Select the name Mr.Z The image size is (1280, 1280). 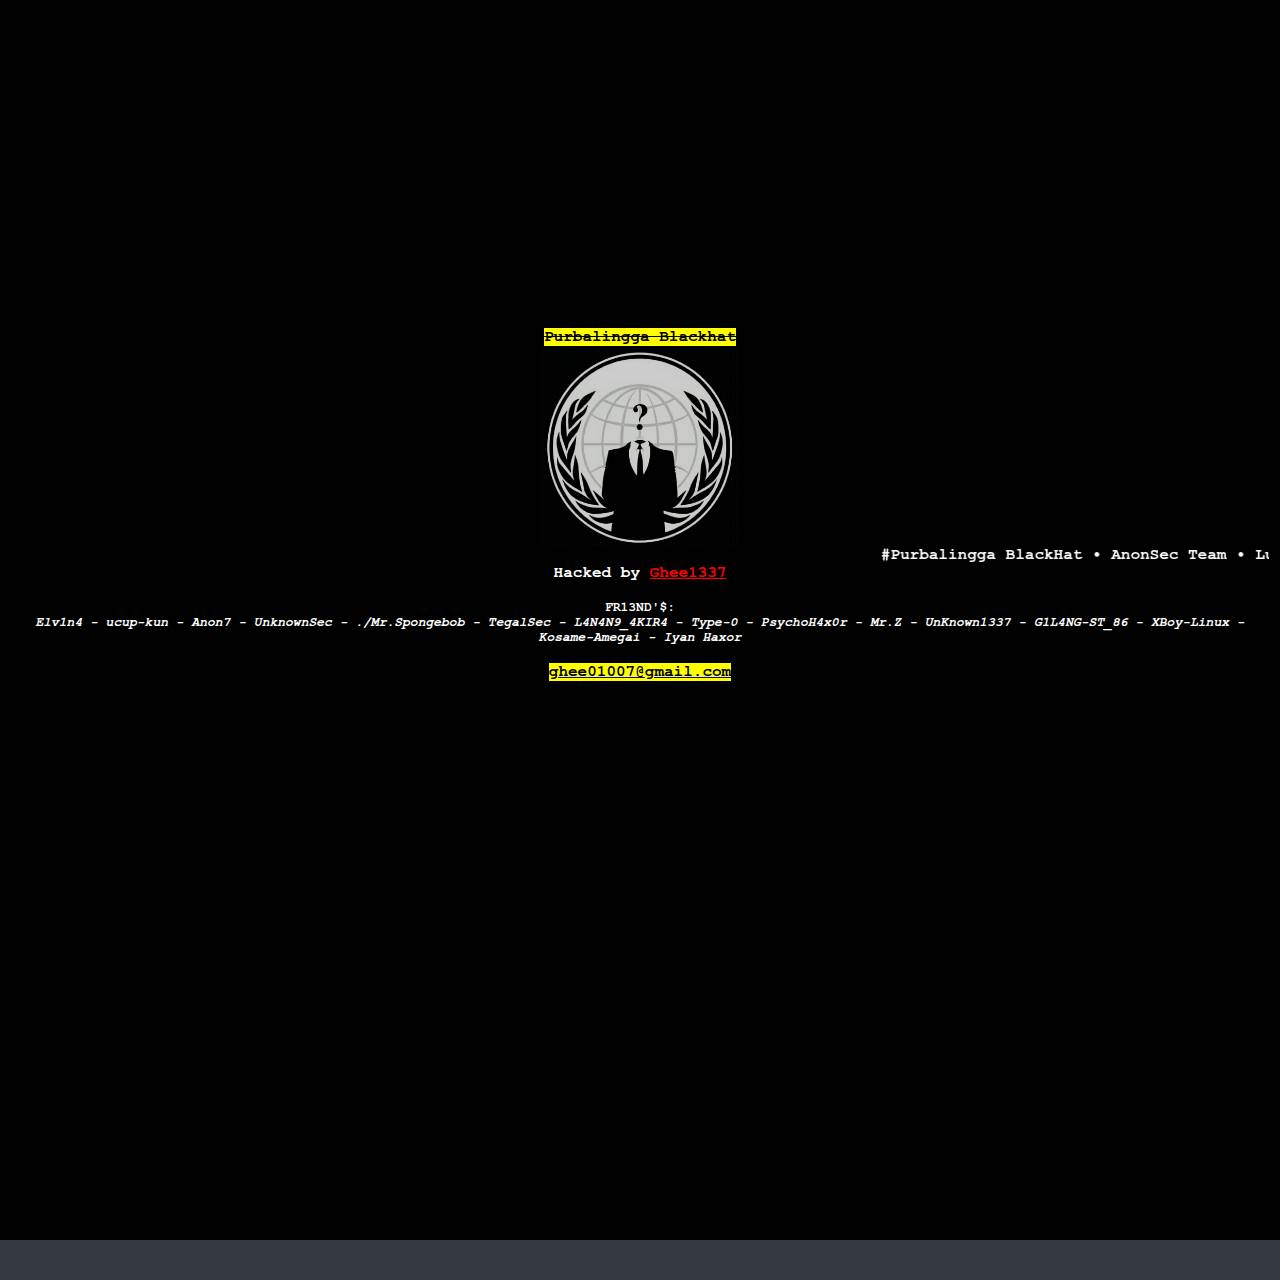click(x=886, y=622)
